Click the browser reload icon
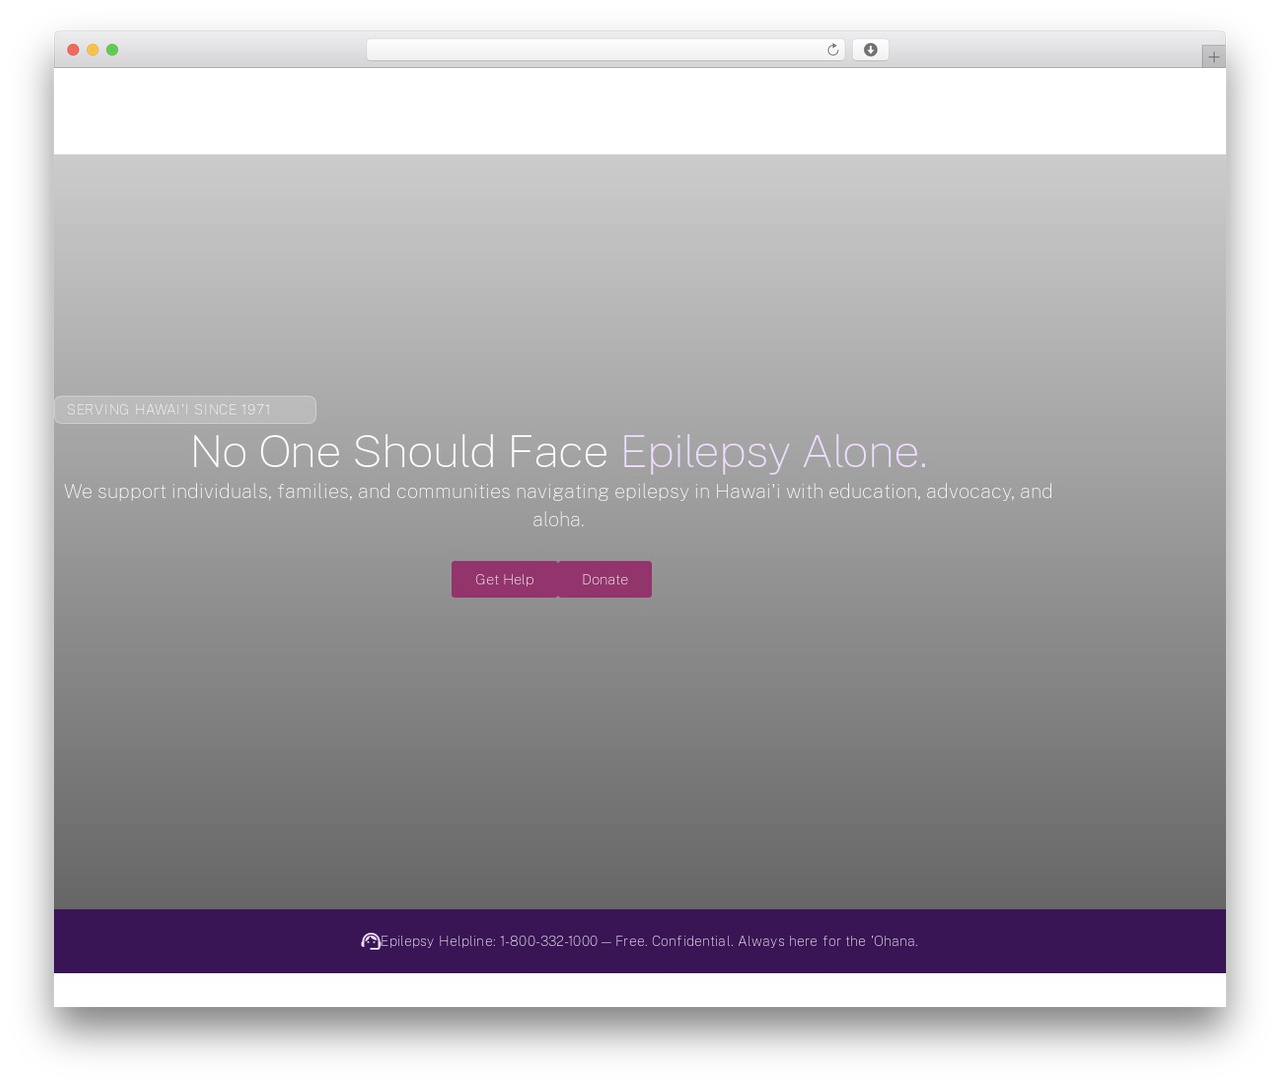 (x=832, y=50)
